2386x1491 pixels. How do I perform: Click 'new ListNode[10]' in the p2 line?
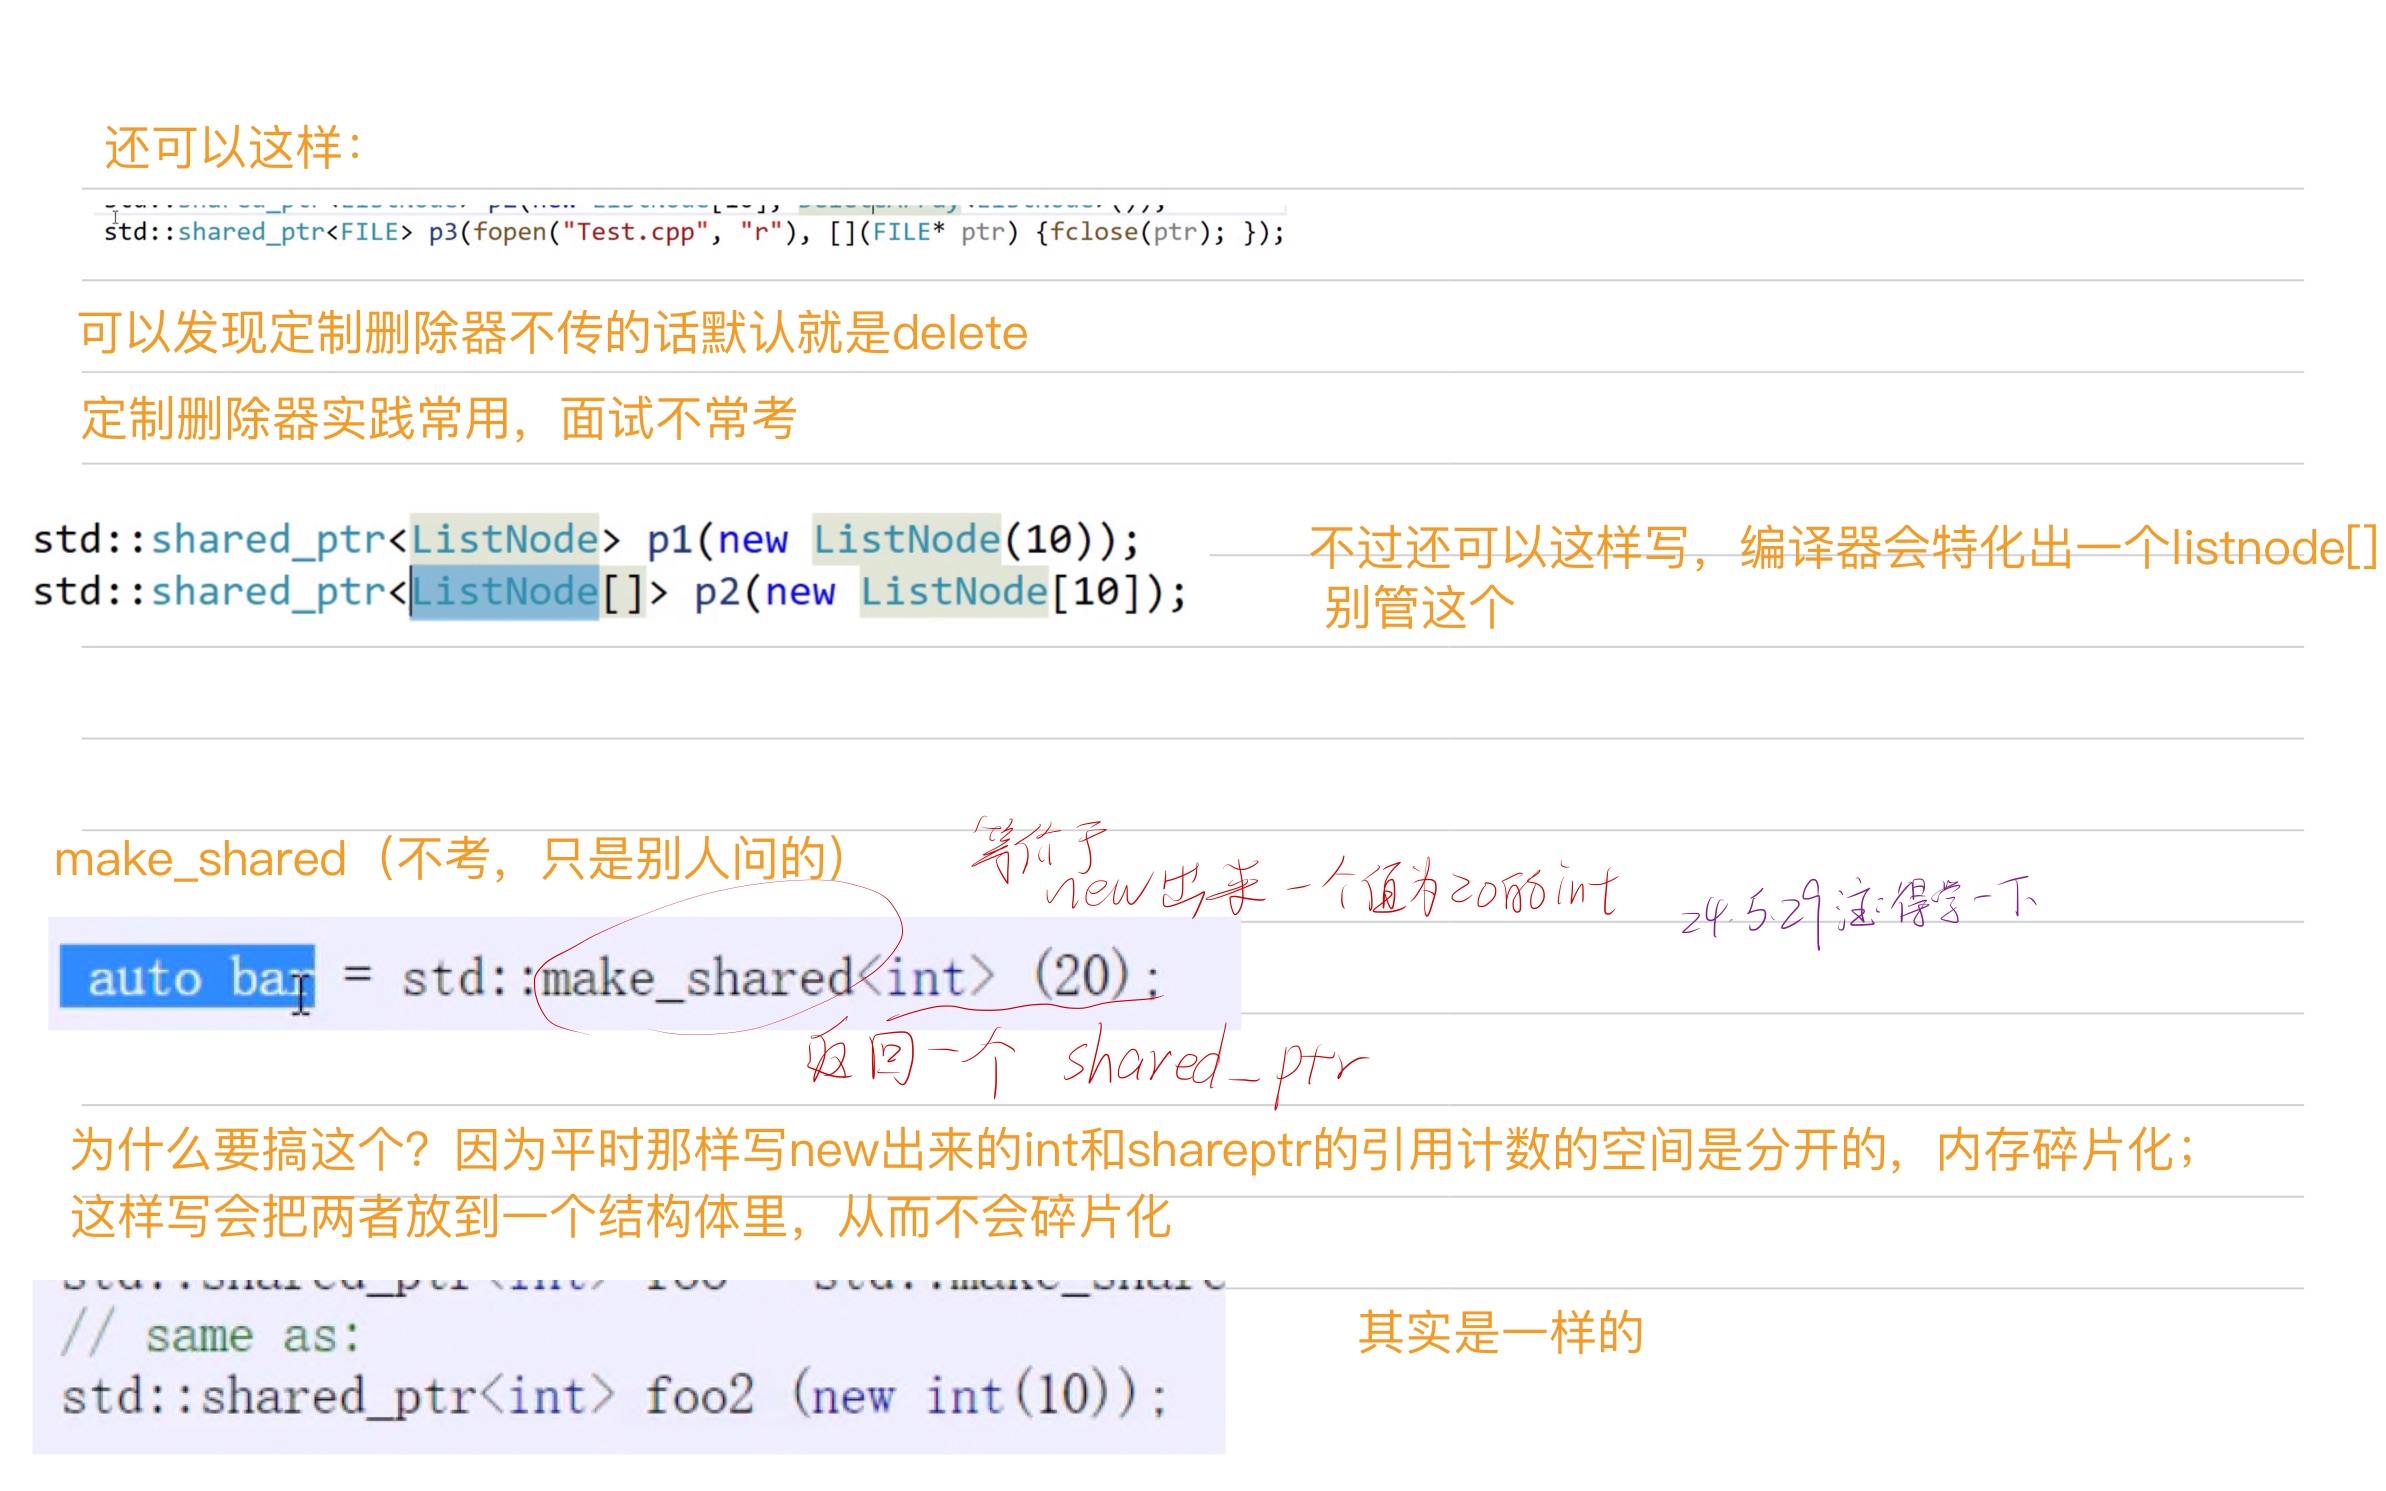pos(950,592)
